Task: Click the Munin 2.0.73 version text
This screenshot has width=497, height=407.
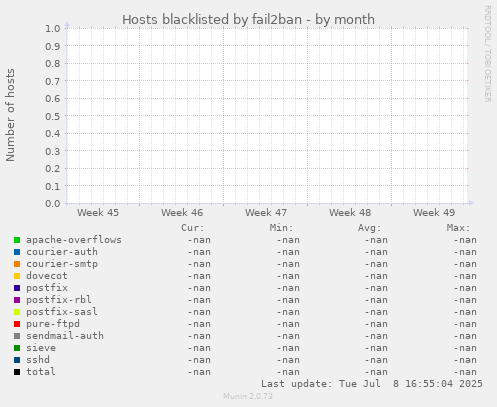Action: coord(248,396)
